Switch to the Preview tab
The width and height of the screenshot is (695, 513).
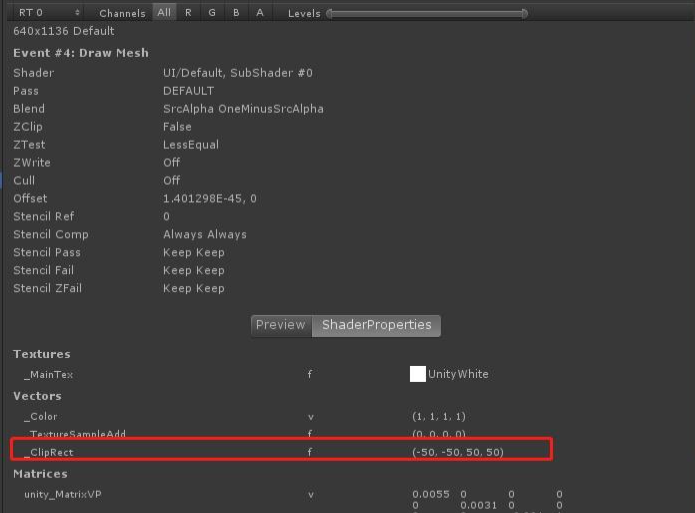point(281,325)
